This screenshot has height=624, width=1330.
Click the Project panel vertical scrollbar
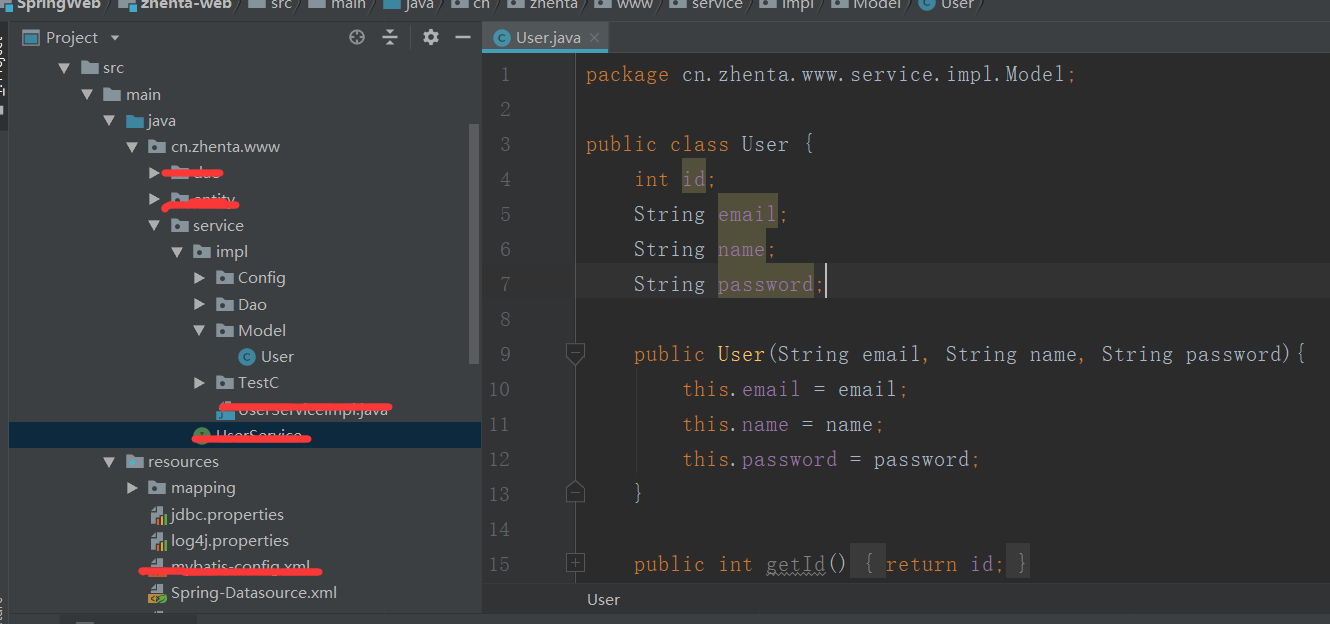475,244
